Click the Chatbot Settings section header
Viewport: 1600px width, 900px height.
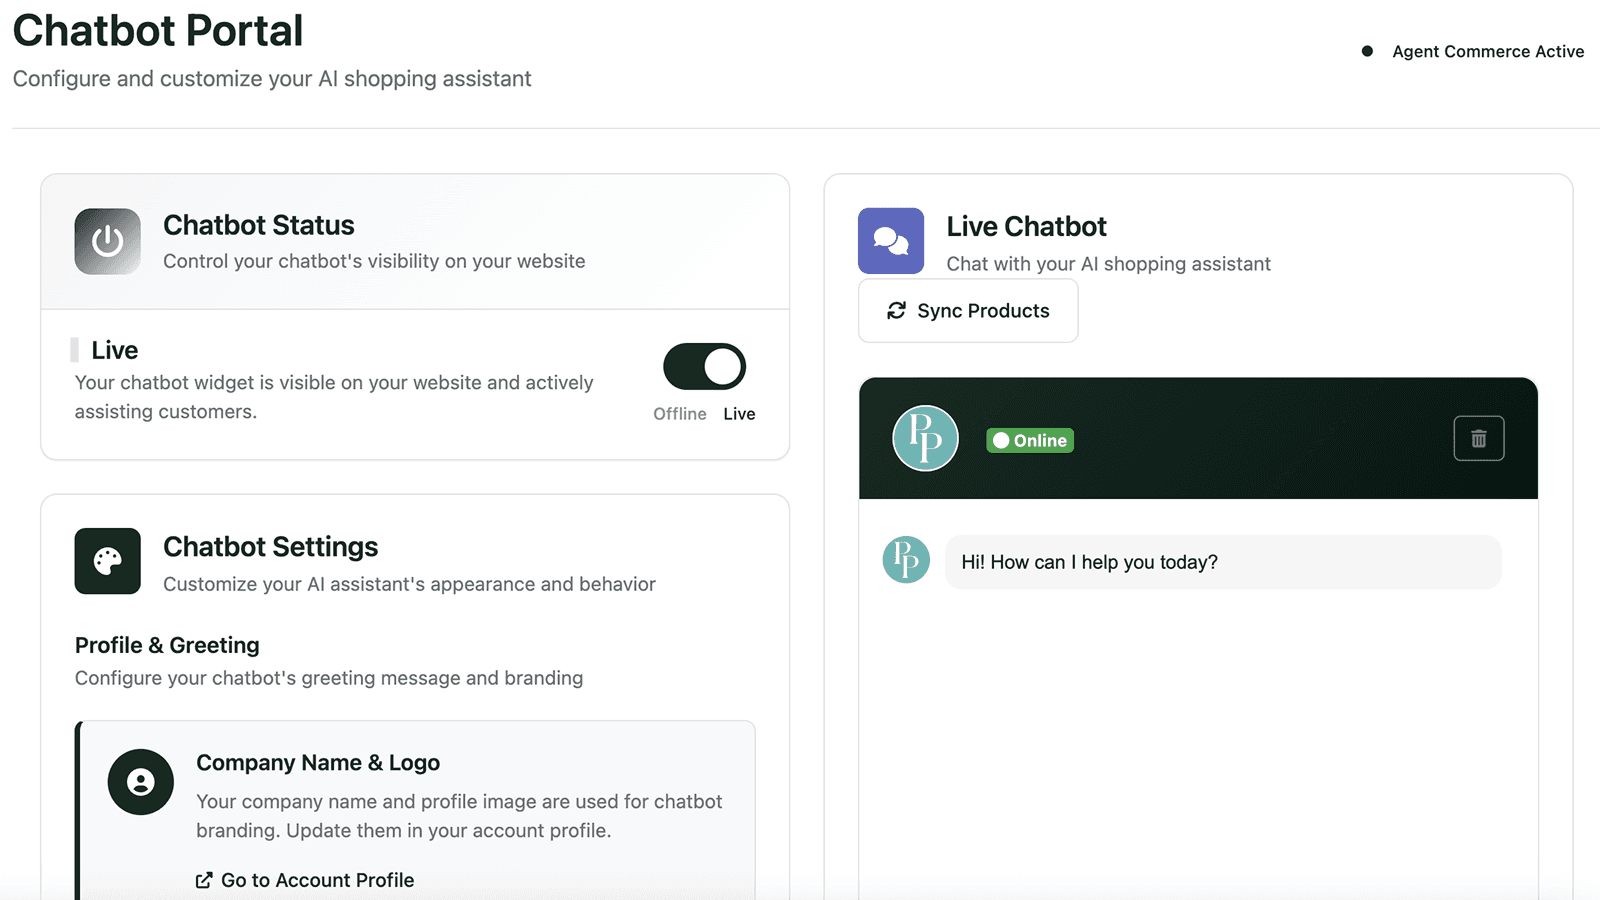coord(270,546)
